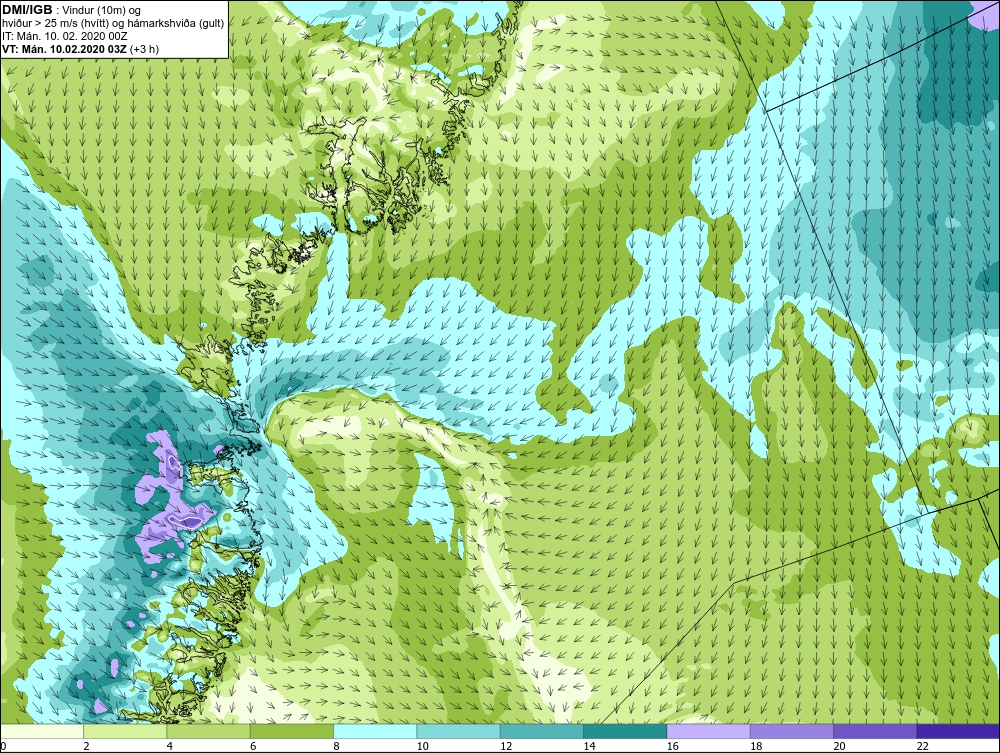Click the light cyan 8–10 m/s swatch
This screenshot has width=1000, height=753.
[375, 731]
